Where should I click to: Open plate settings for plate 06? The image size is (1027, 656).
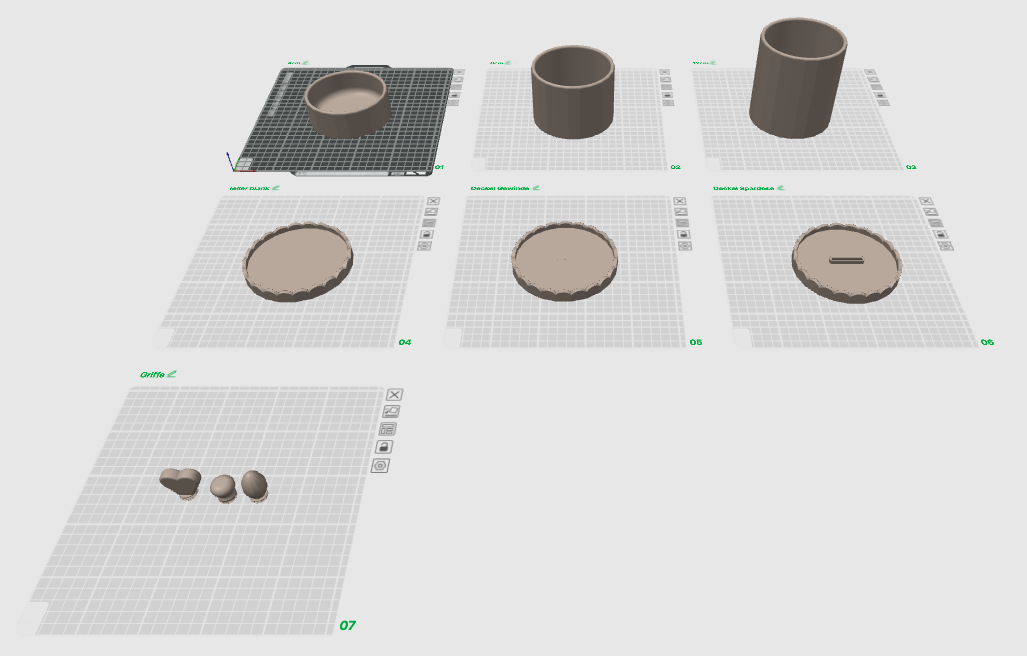tap(945, 246)
